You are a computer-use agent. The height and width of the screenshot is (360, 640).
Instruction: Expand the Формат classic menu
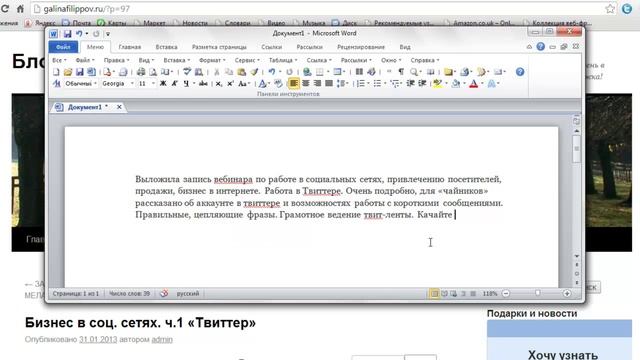(212, 60)
